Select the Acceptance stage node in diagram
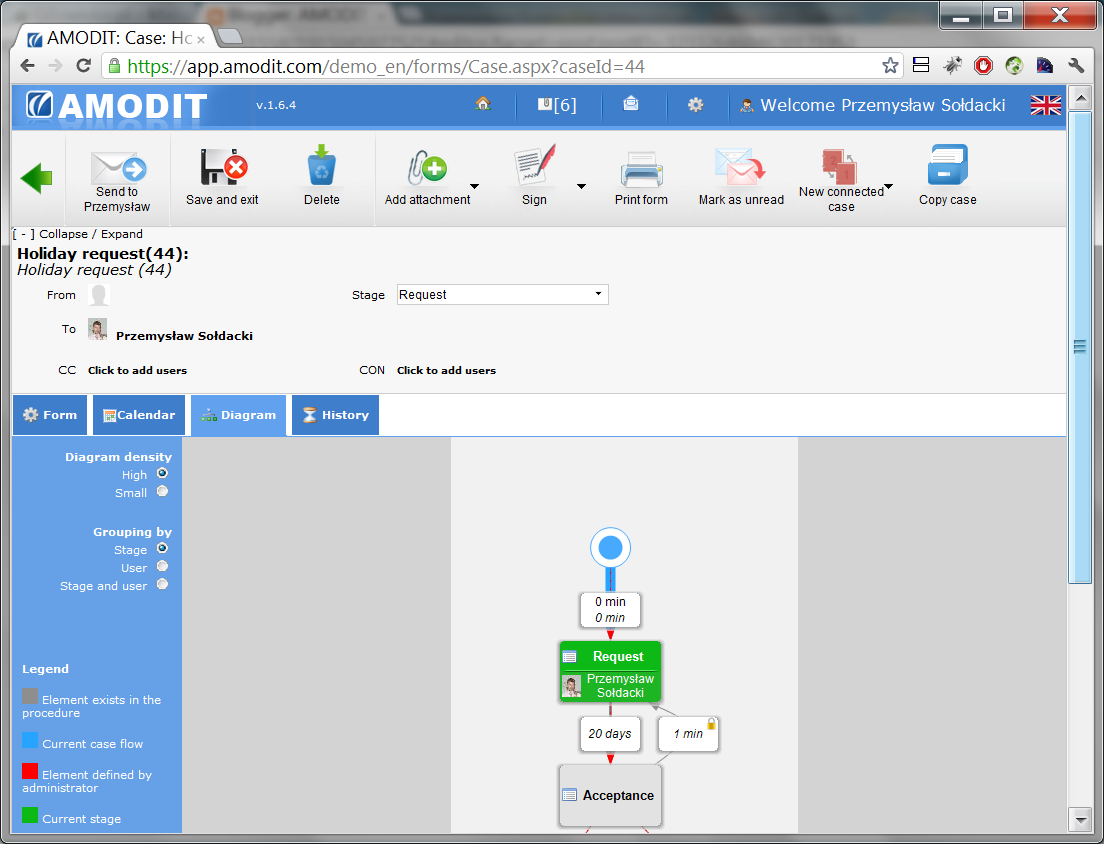The width and height of the screenshot is (1104, 844). [x=610, y=795]
